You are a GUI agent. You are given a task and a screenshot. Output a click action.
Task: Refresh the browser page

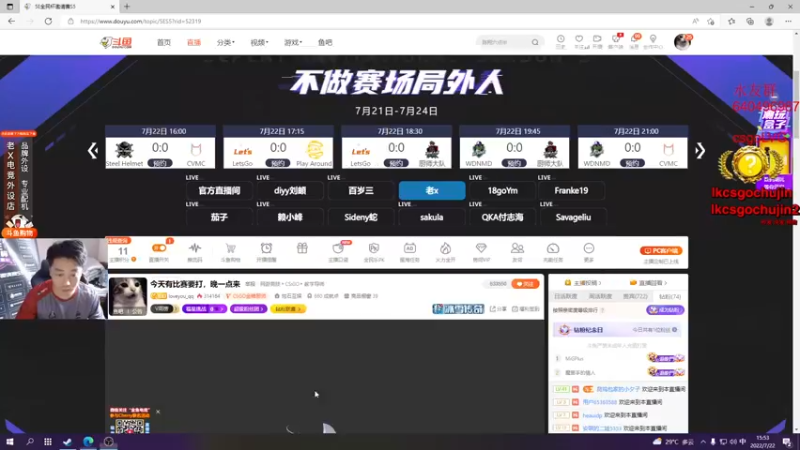(x=48, y=21)
